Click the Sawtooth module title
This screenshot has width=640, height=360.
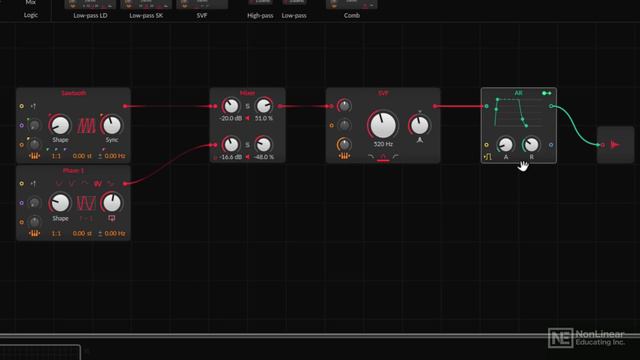[73, 93]
